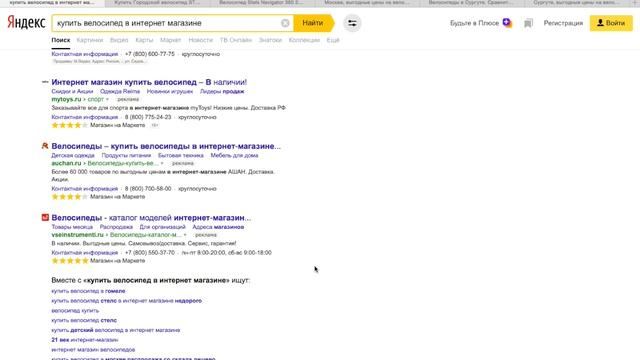Switch to the Новости tab
The width and height of the screenshot is (640, 360).
(x=200, y=40)
